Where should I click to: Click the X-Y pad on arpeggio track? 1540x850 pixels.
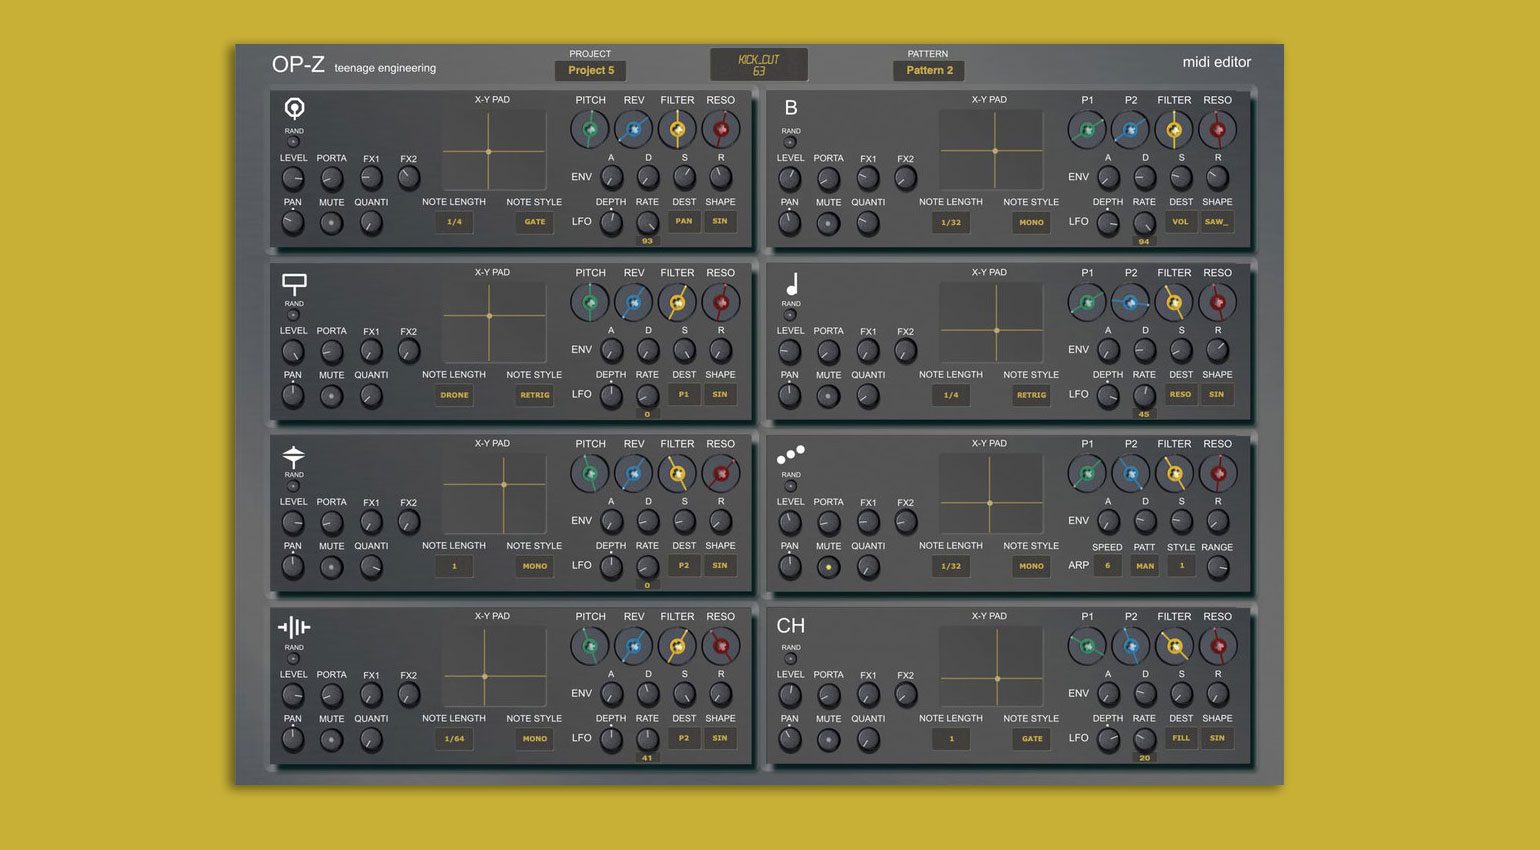click(x=990, y=495)
